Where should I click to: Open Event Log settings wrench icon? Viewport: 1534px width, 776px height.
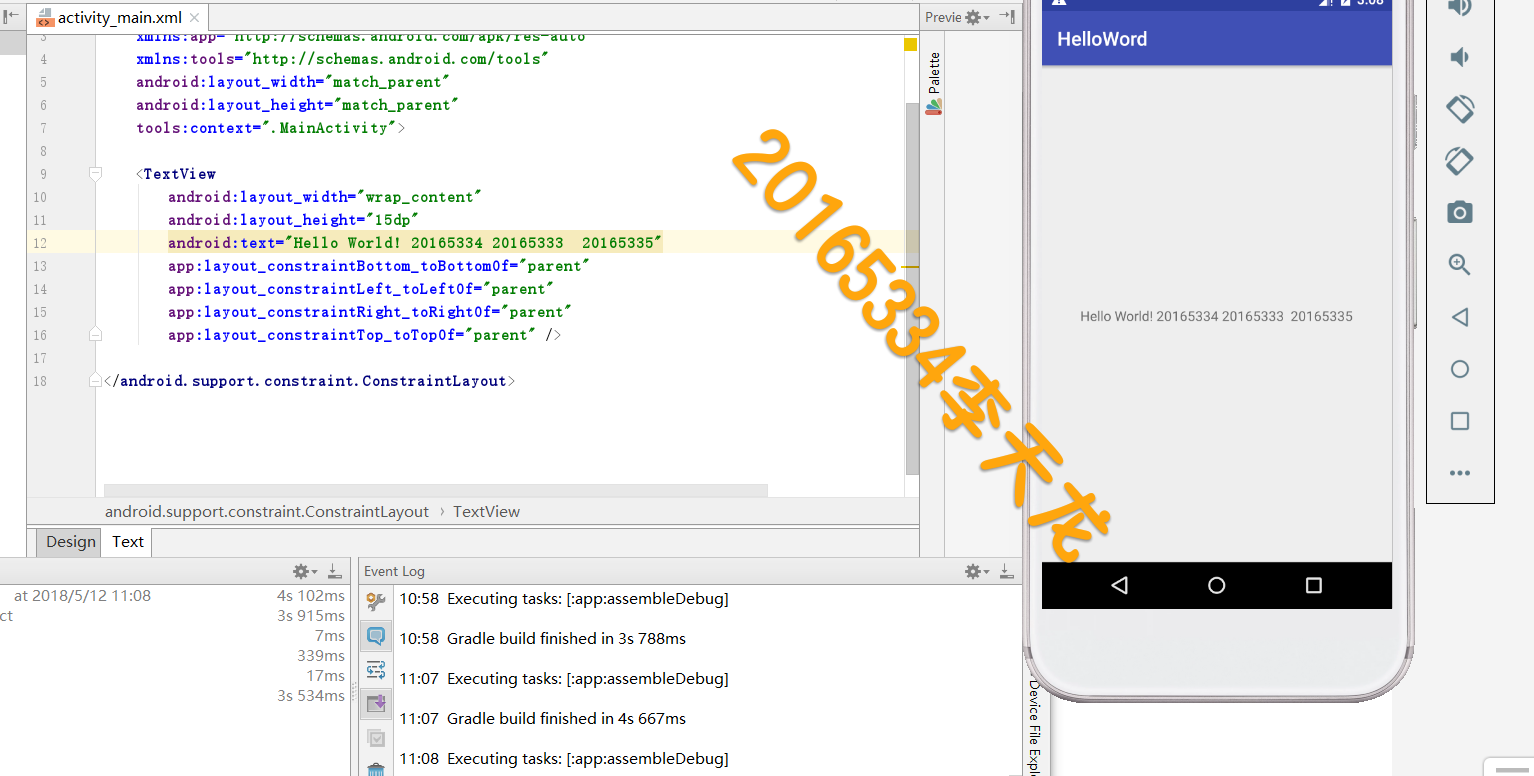pyautogui.click(x=376, y=601)
